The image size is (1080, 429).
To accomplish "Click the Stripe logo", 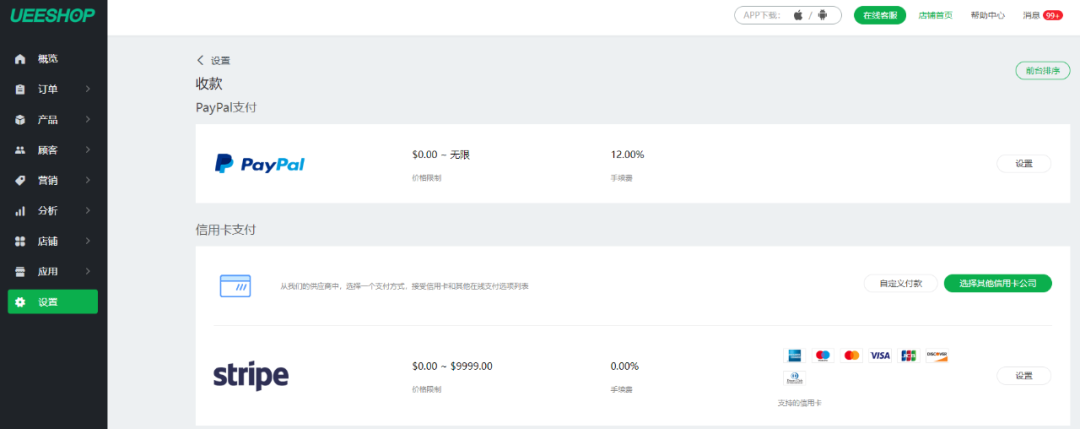I will click(251, 375).
